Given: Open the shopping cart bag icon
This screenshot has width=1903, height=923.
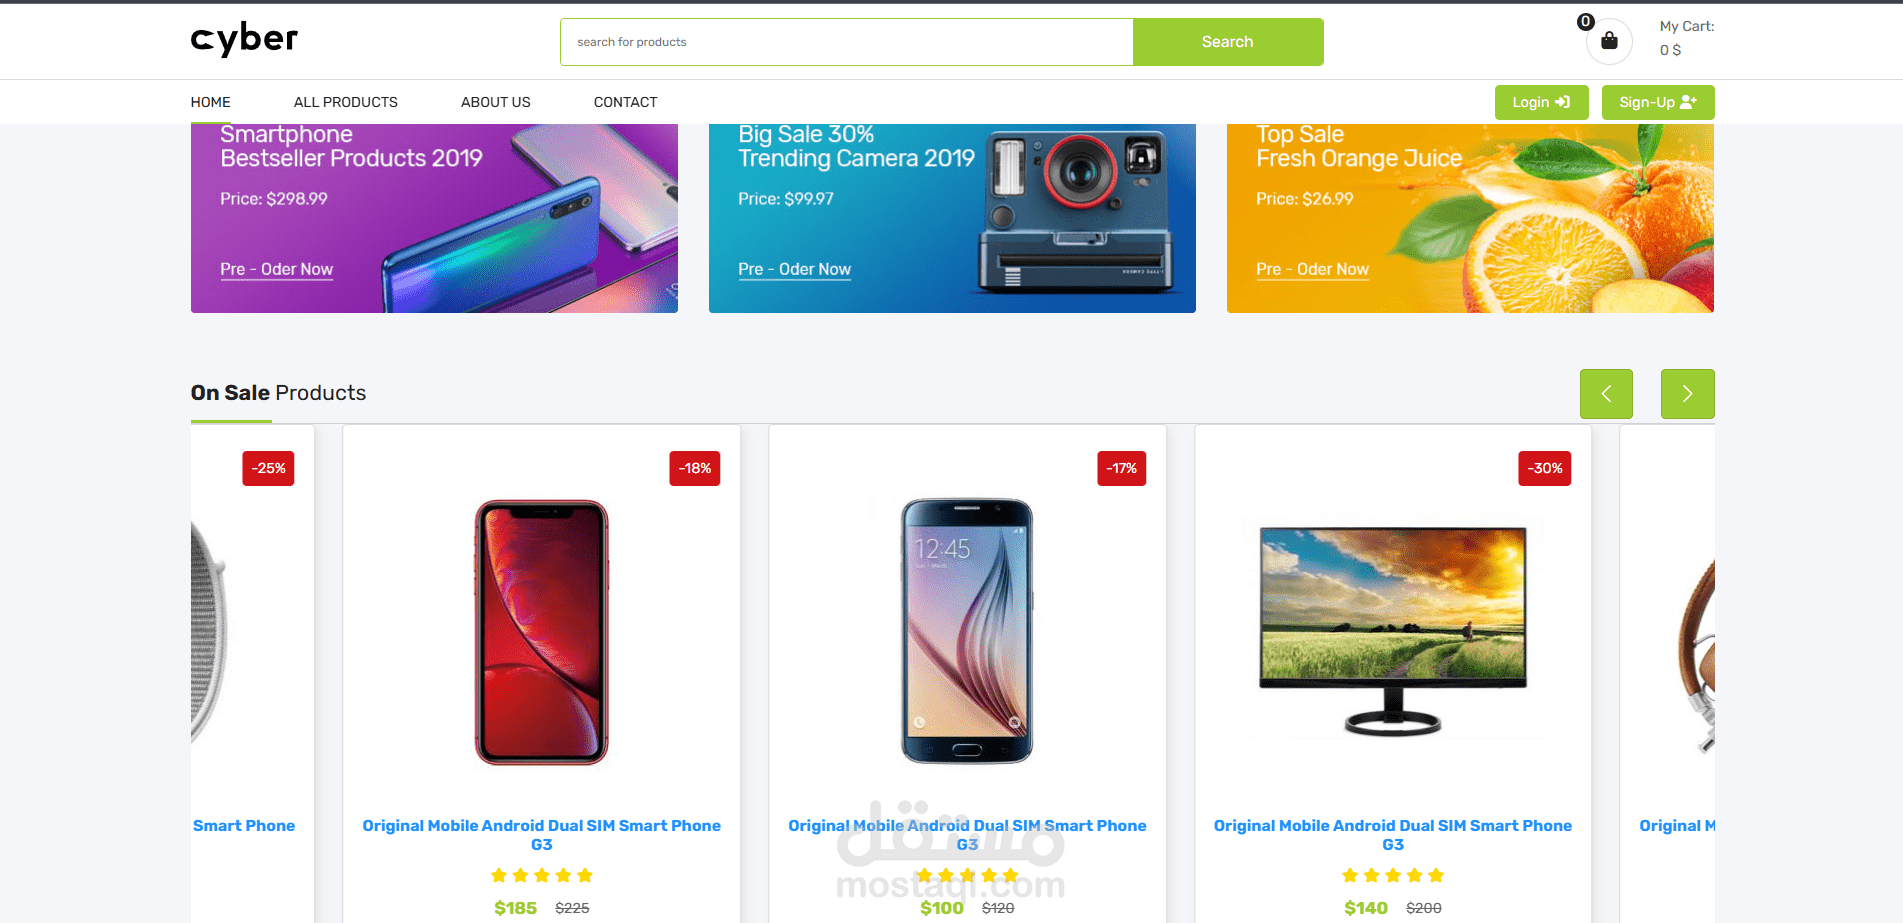Looking at the screenshot, I should (1609, 41).
